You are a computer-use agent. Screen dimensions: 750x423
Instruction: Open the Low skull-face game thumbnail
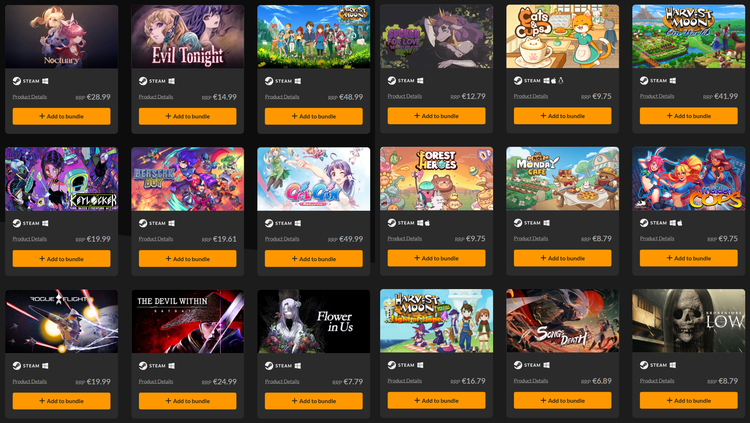click(689, 321)
